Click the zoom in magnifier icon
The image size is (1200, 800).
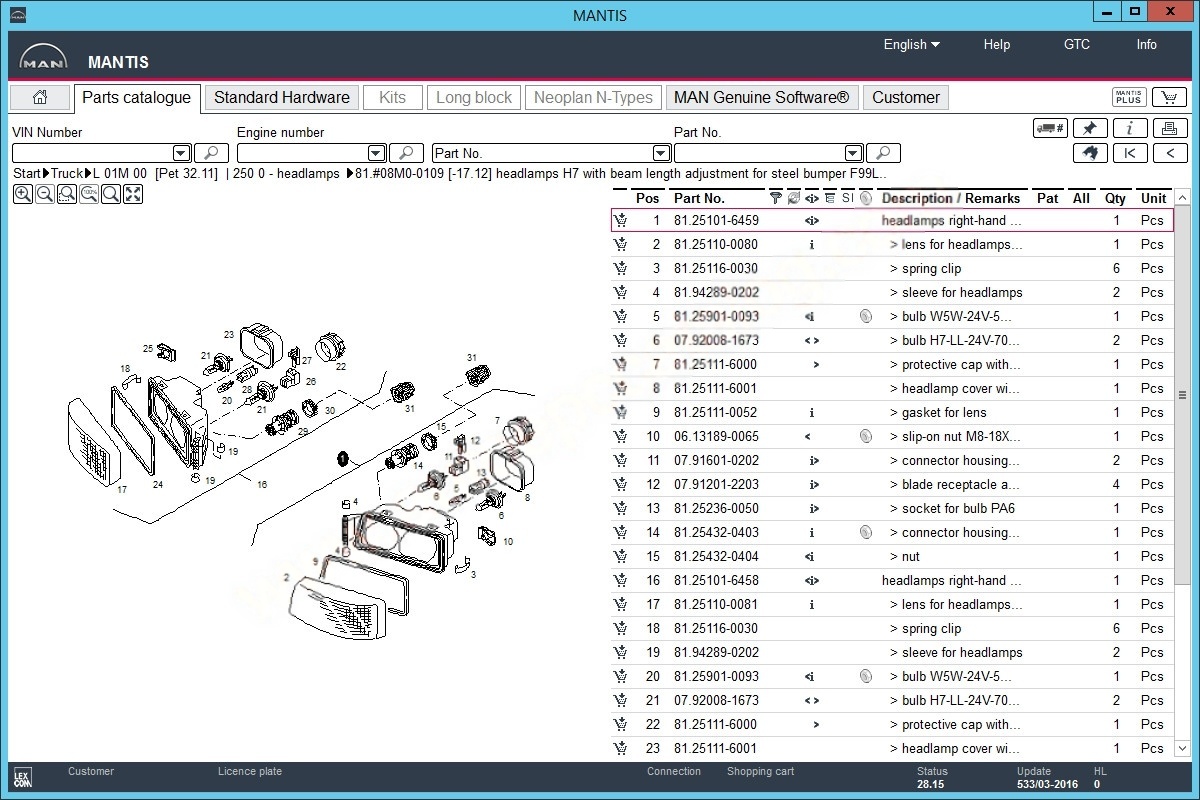(22, 194)
